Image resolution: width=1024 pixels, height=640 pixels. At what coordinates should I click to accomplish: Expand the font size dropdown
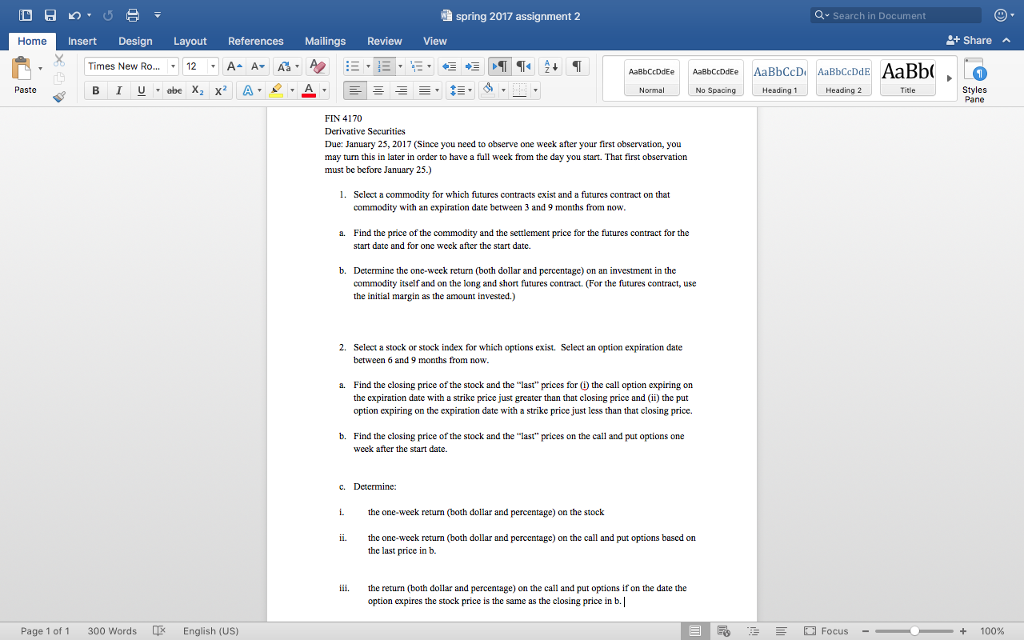212,65
